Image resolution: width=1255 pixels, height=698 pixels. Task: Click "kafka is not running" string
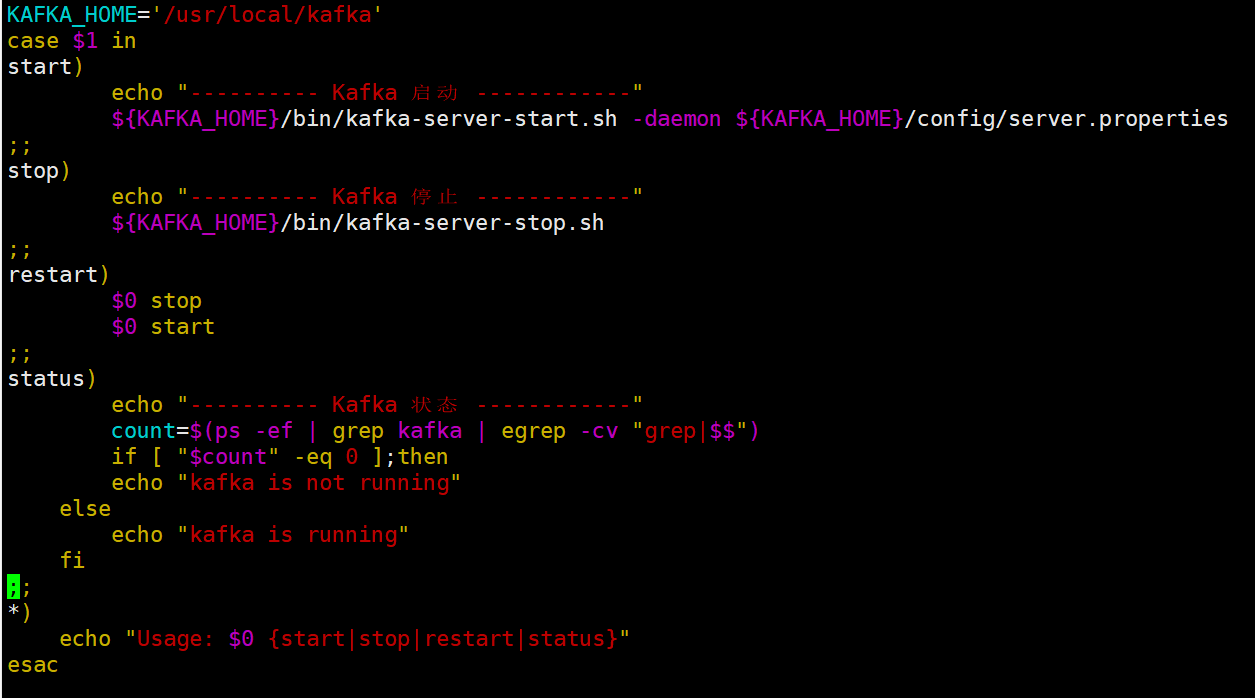pyautogui.click(x=319, y=483)
